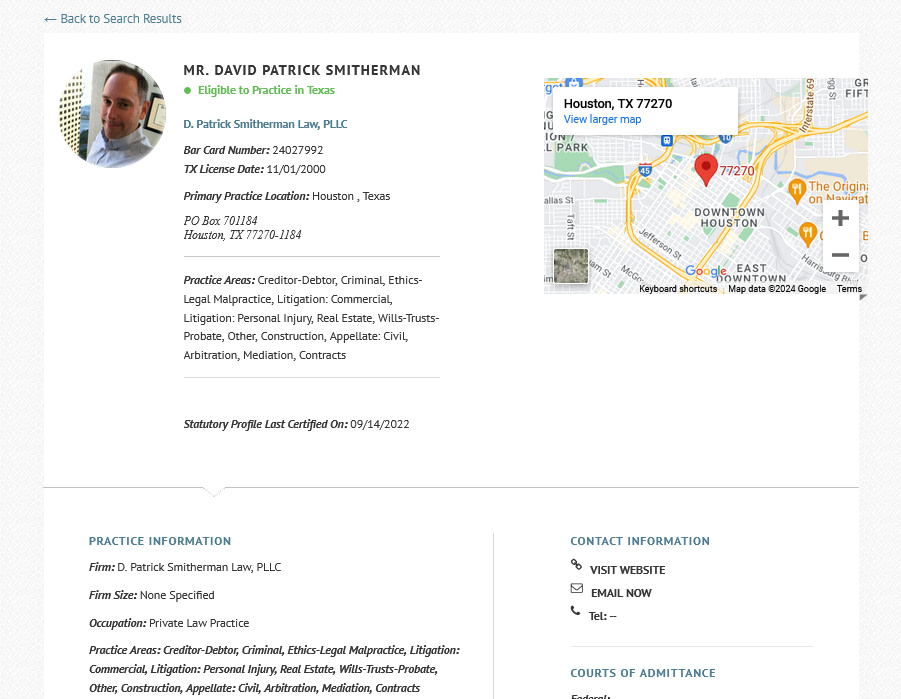Click Houston, TX 77270 map title
Screen dimensions: 901x699
pyautogui.click(x=618, y=104)
